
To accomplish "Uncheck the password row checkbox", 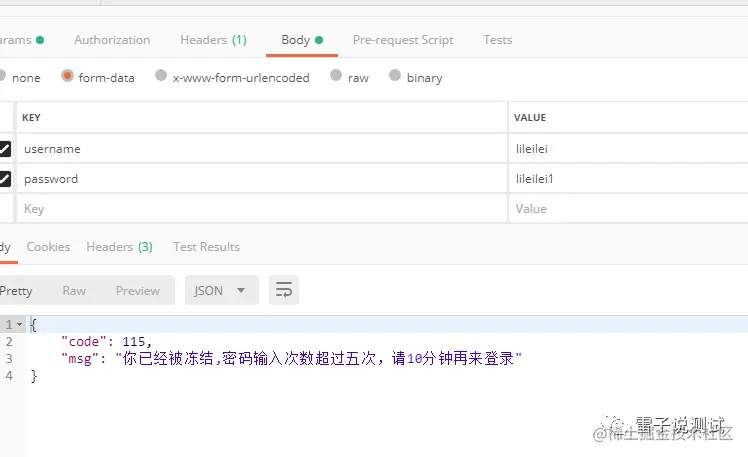I will pos(5,179).
